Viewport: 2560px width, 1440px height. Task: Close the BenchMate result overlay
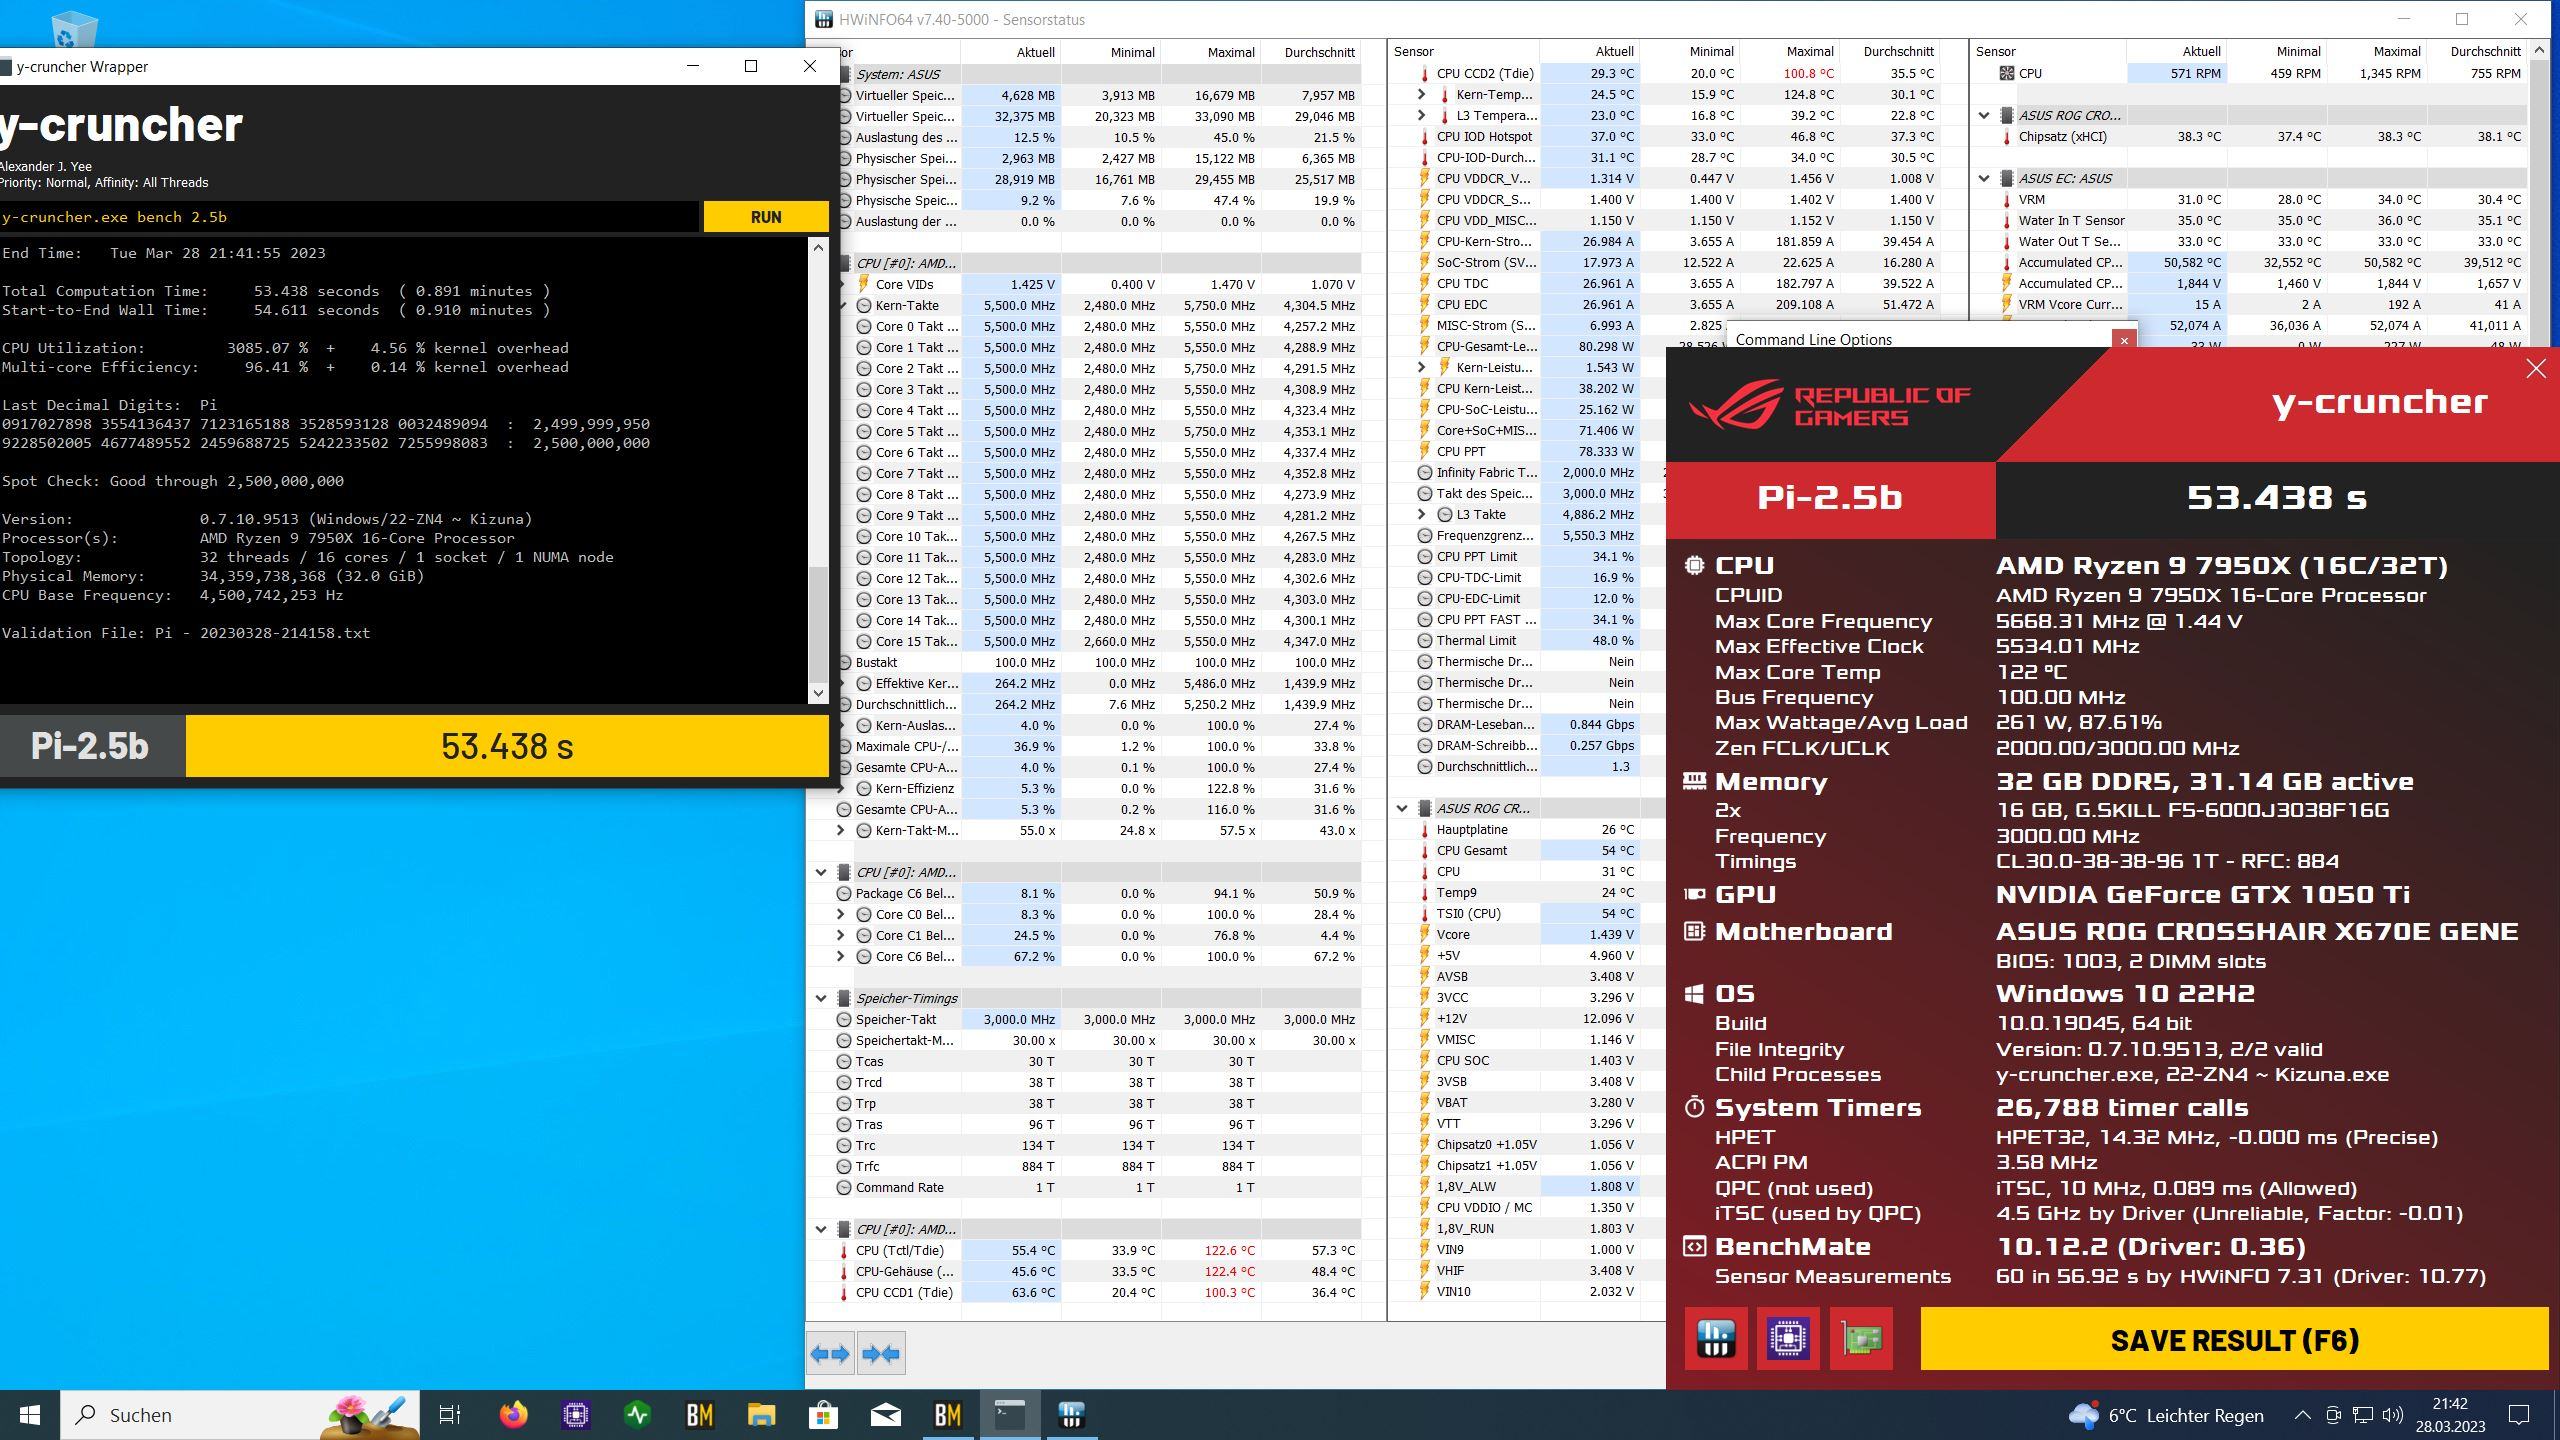2536,369
